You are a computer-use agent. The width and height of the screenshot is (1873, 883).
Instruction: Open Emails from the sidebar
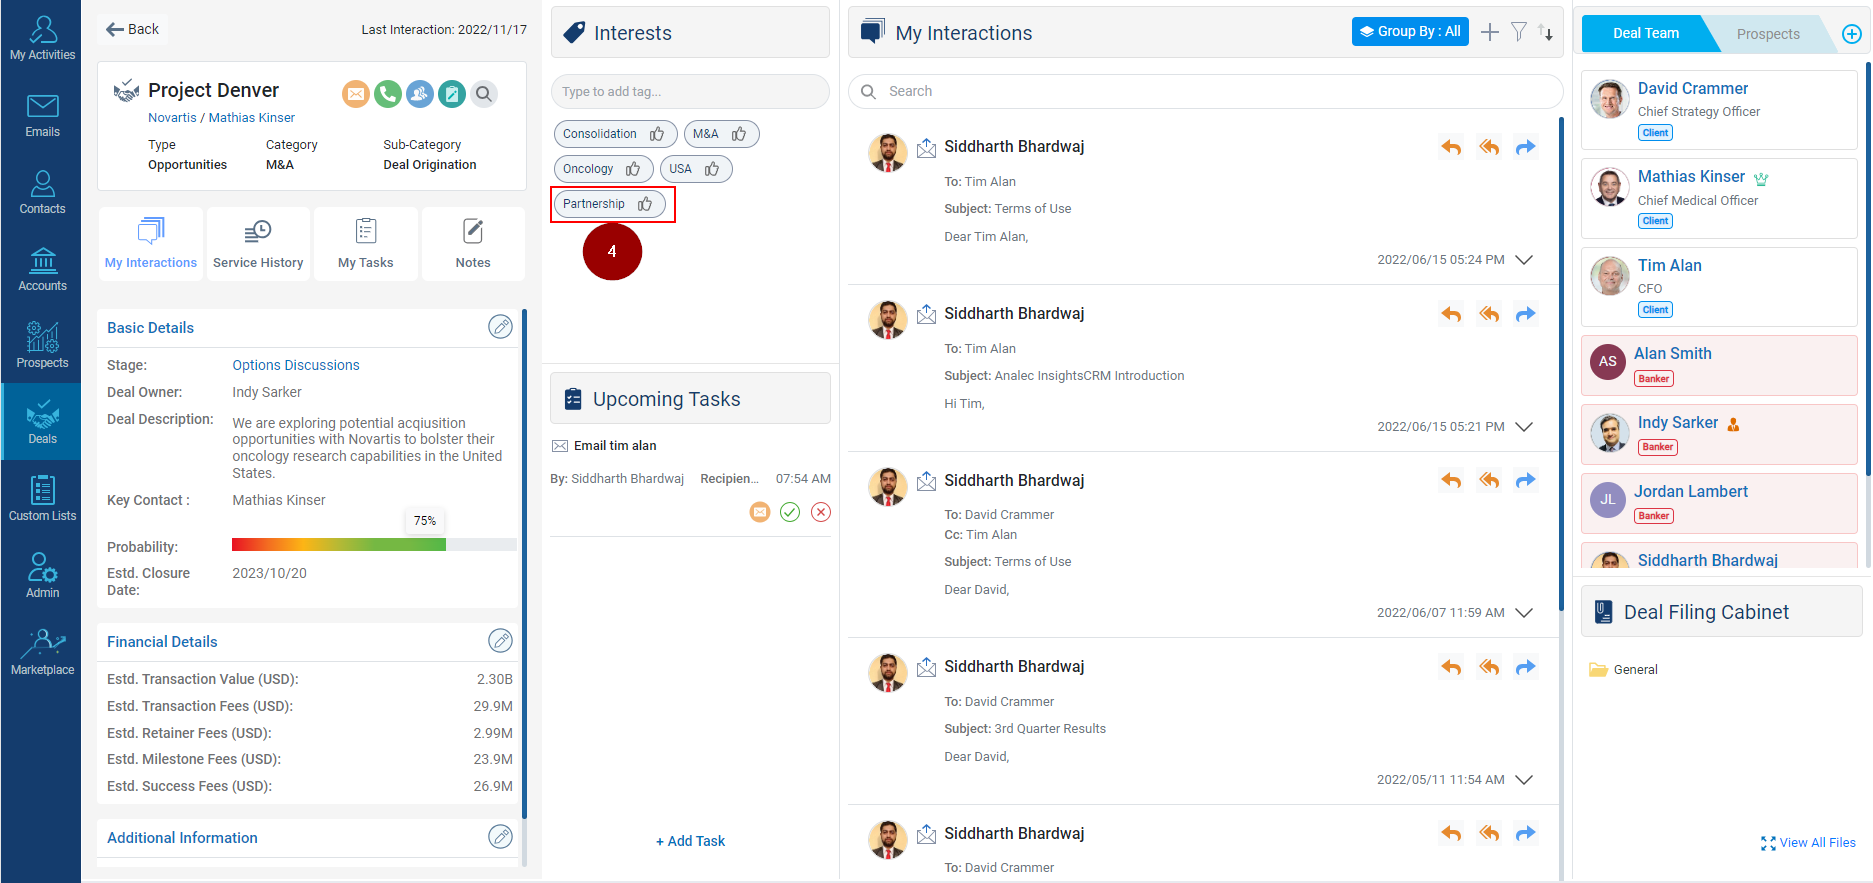[42, 116]
